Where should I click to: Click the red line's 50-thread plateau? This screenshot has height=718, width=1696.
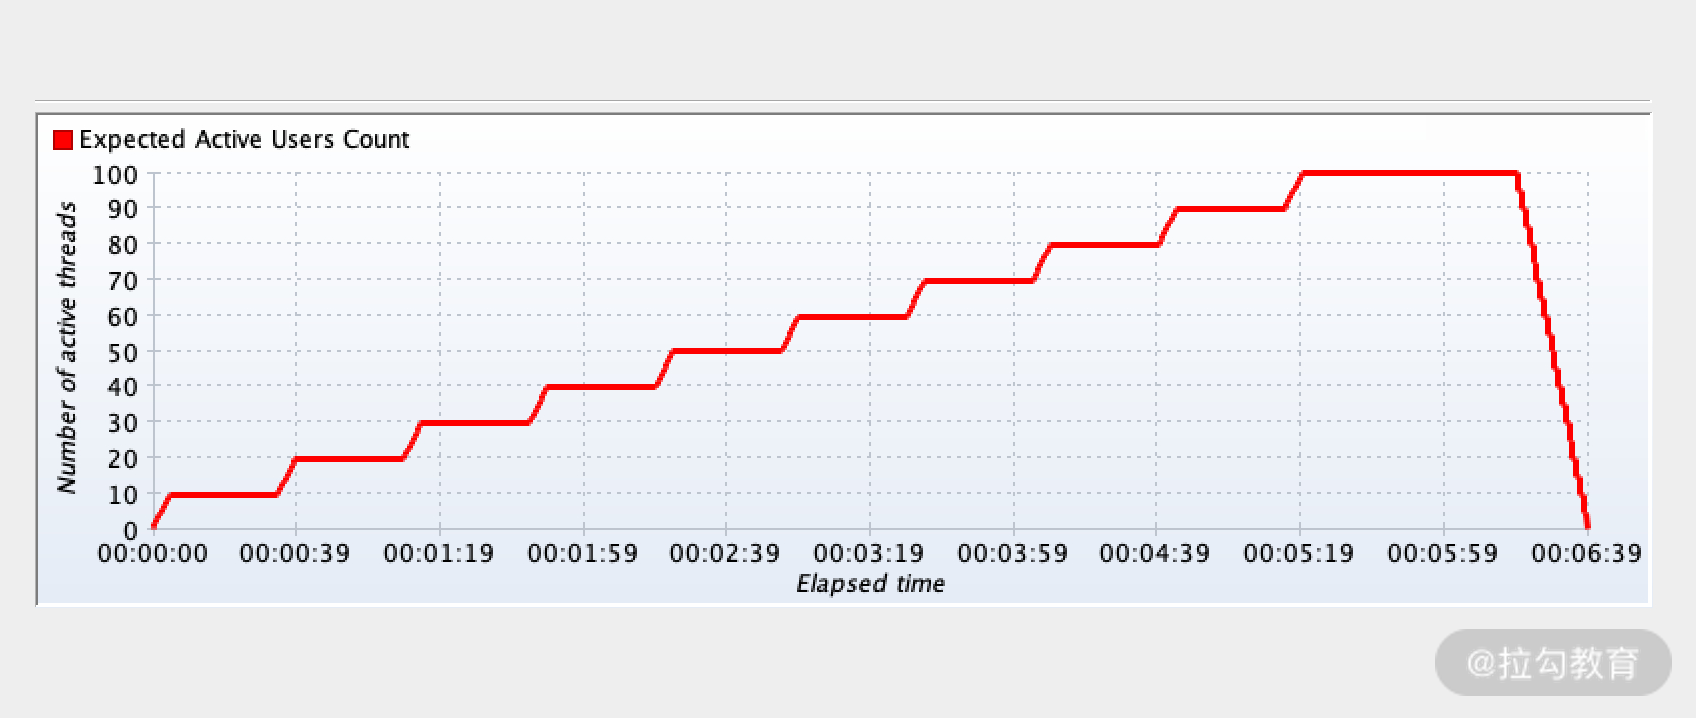pyautogui.click(x=727, y=351)
